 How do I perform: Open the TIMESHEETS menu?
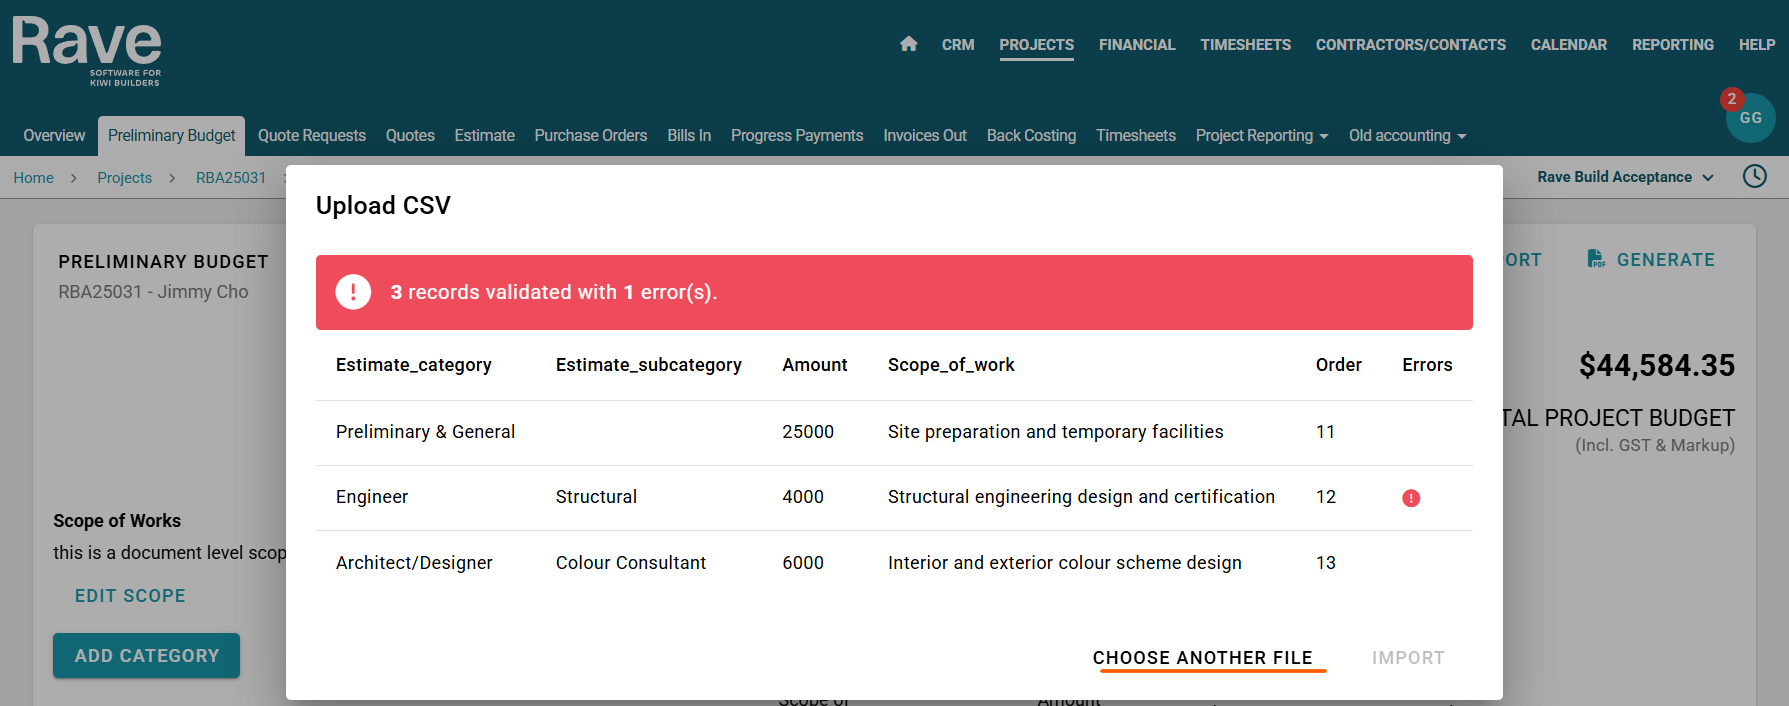pyautogui.click(x=1245, y=45)
